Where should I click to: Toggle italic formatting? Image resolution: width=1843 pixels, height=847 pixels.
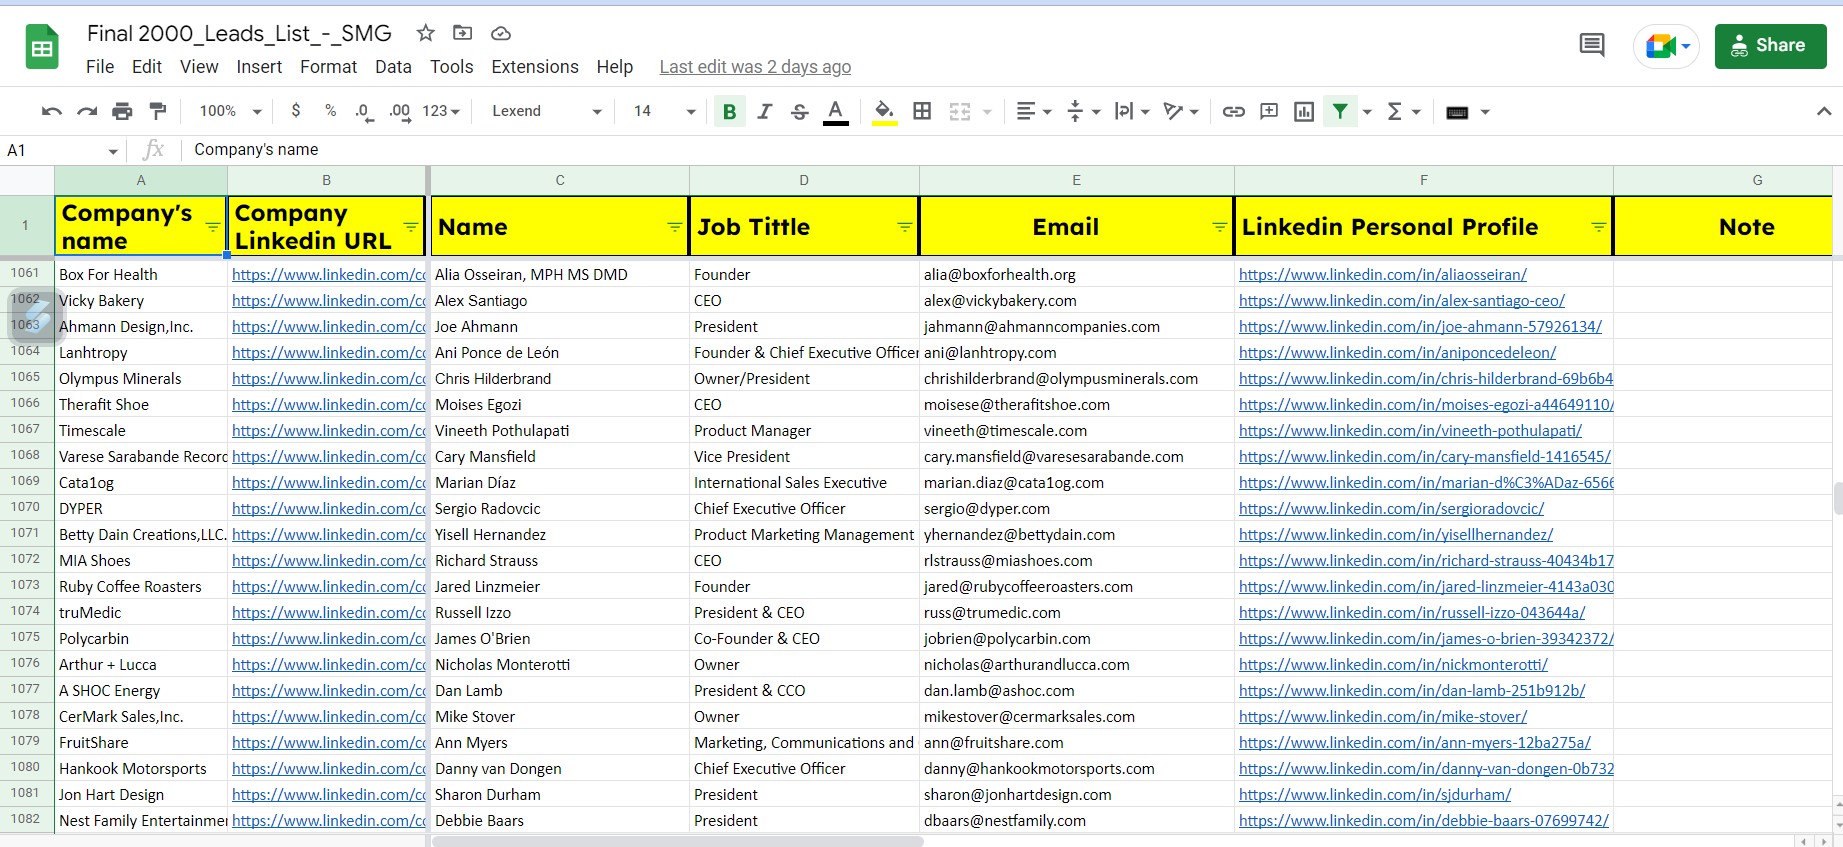(765, 111)
